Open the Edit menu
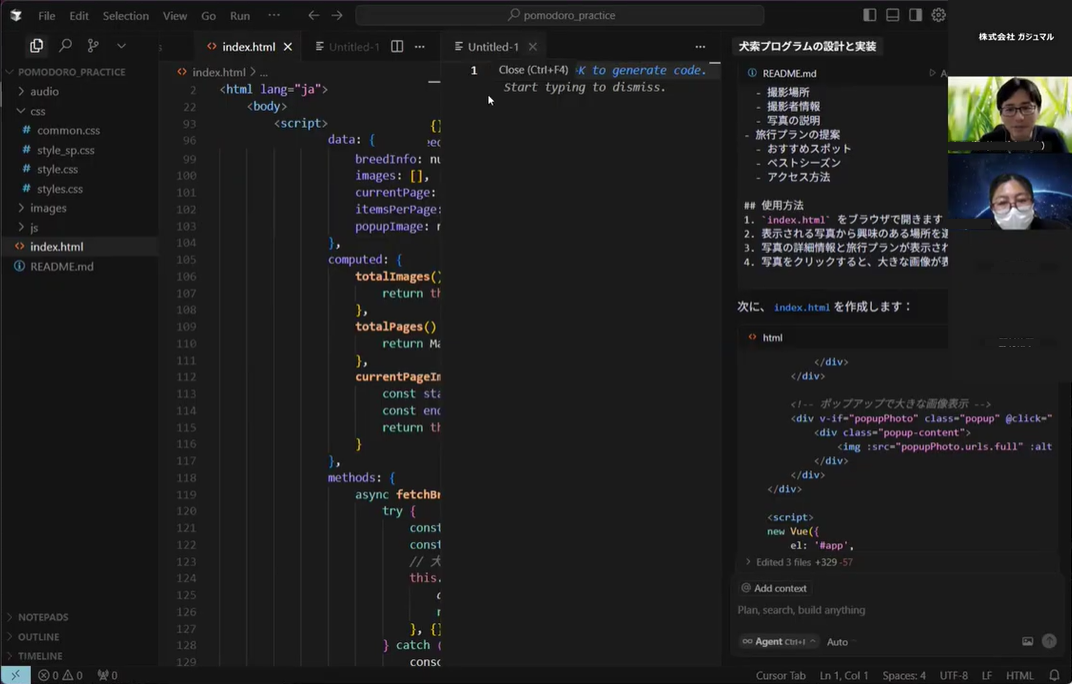Screen dimensions: 1072x684 [79, 15]
